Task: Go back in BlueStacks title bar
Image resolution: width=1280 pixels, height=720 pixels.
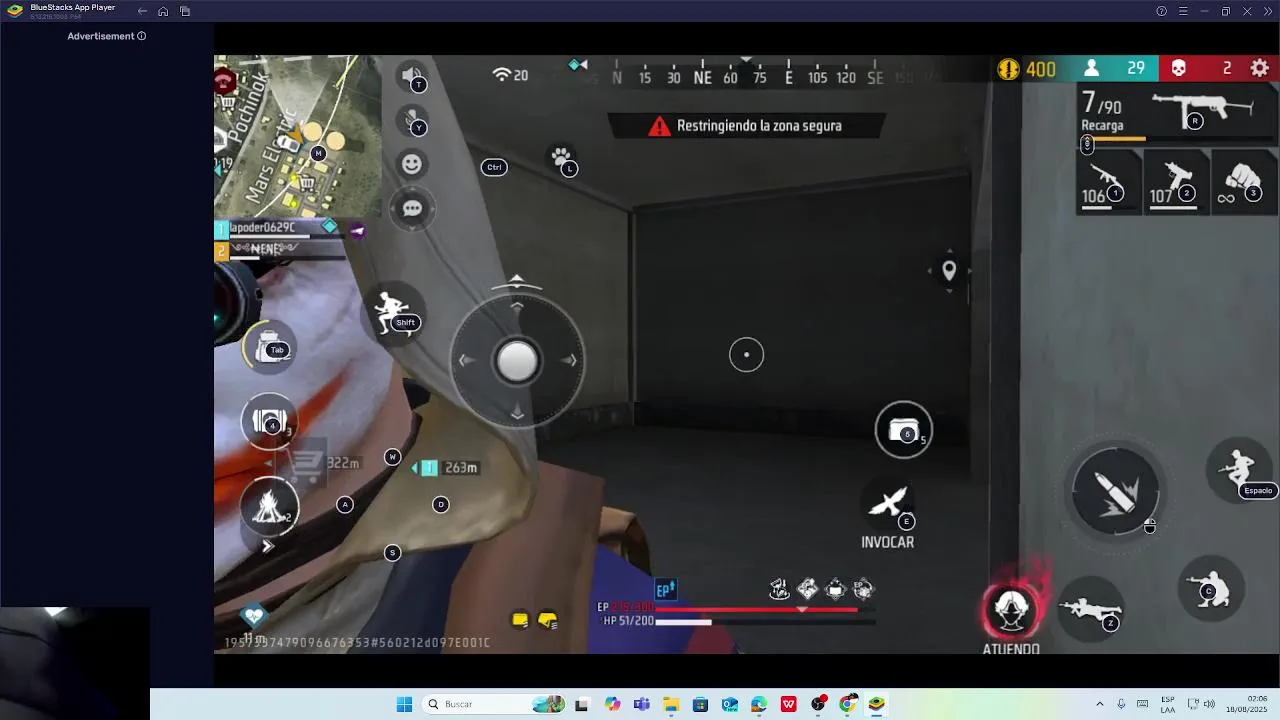Action: [142, 11]
